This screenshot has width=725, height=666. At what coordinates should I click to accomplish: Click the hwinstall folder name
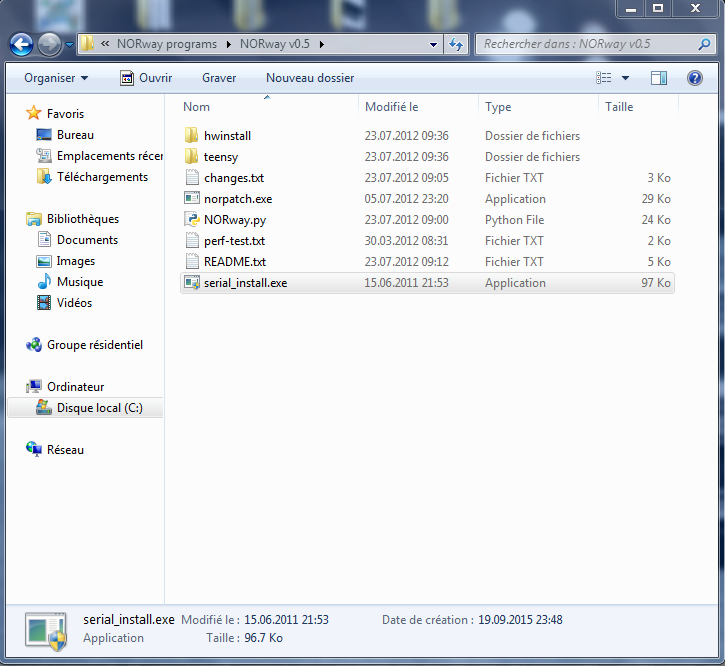[227, 136]
